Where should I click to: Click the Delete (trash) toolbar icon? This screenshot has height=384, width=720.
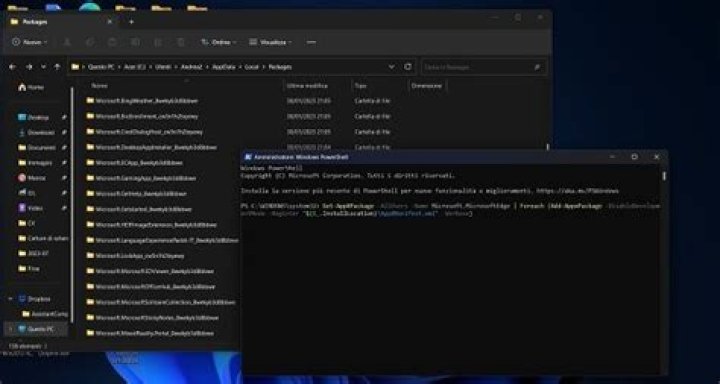pyautogui.click(x=180, y=42)
